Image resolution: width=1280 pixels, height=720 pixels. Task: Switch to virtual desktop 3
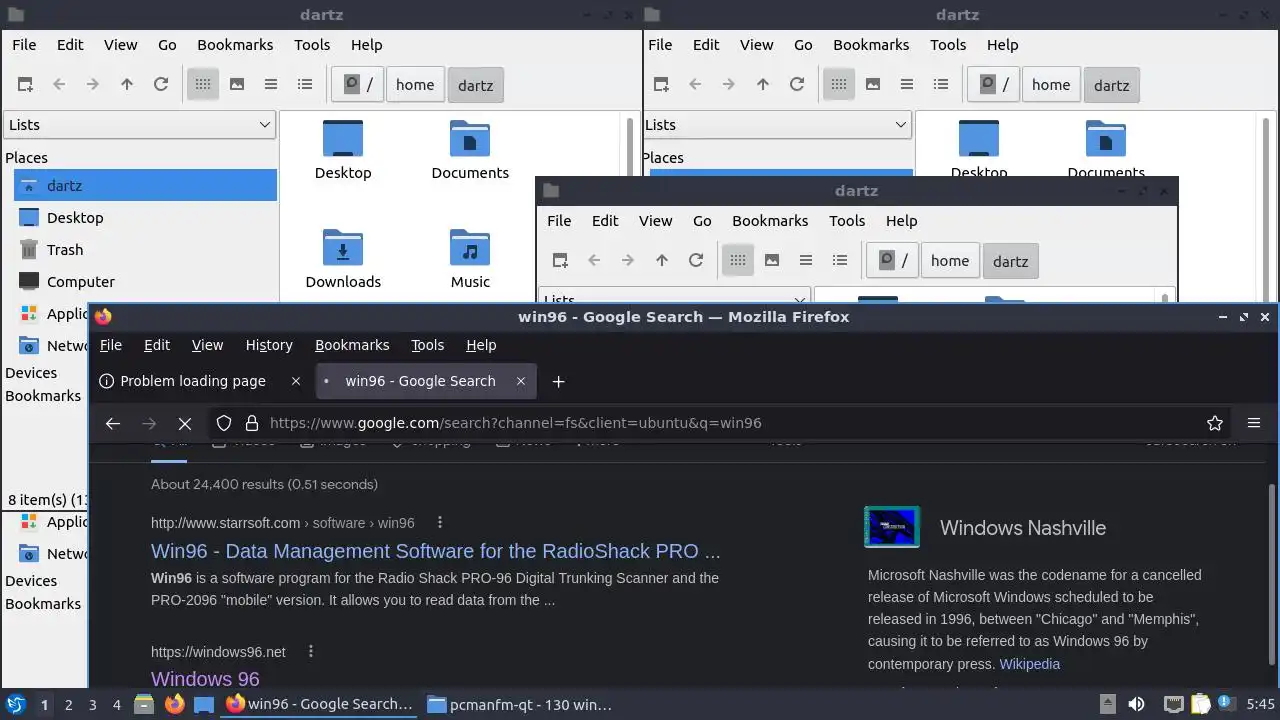[93, 705]
